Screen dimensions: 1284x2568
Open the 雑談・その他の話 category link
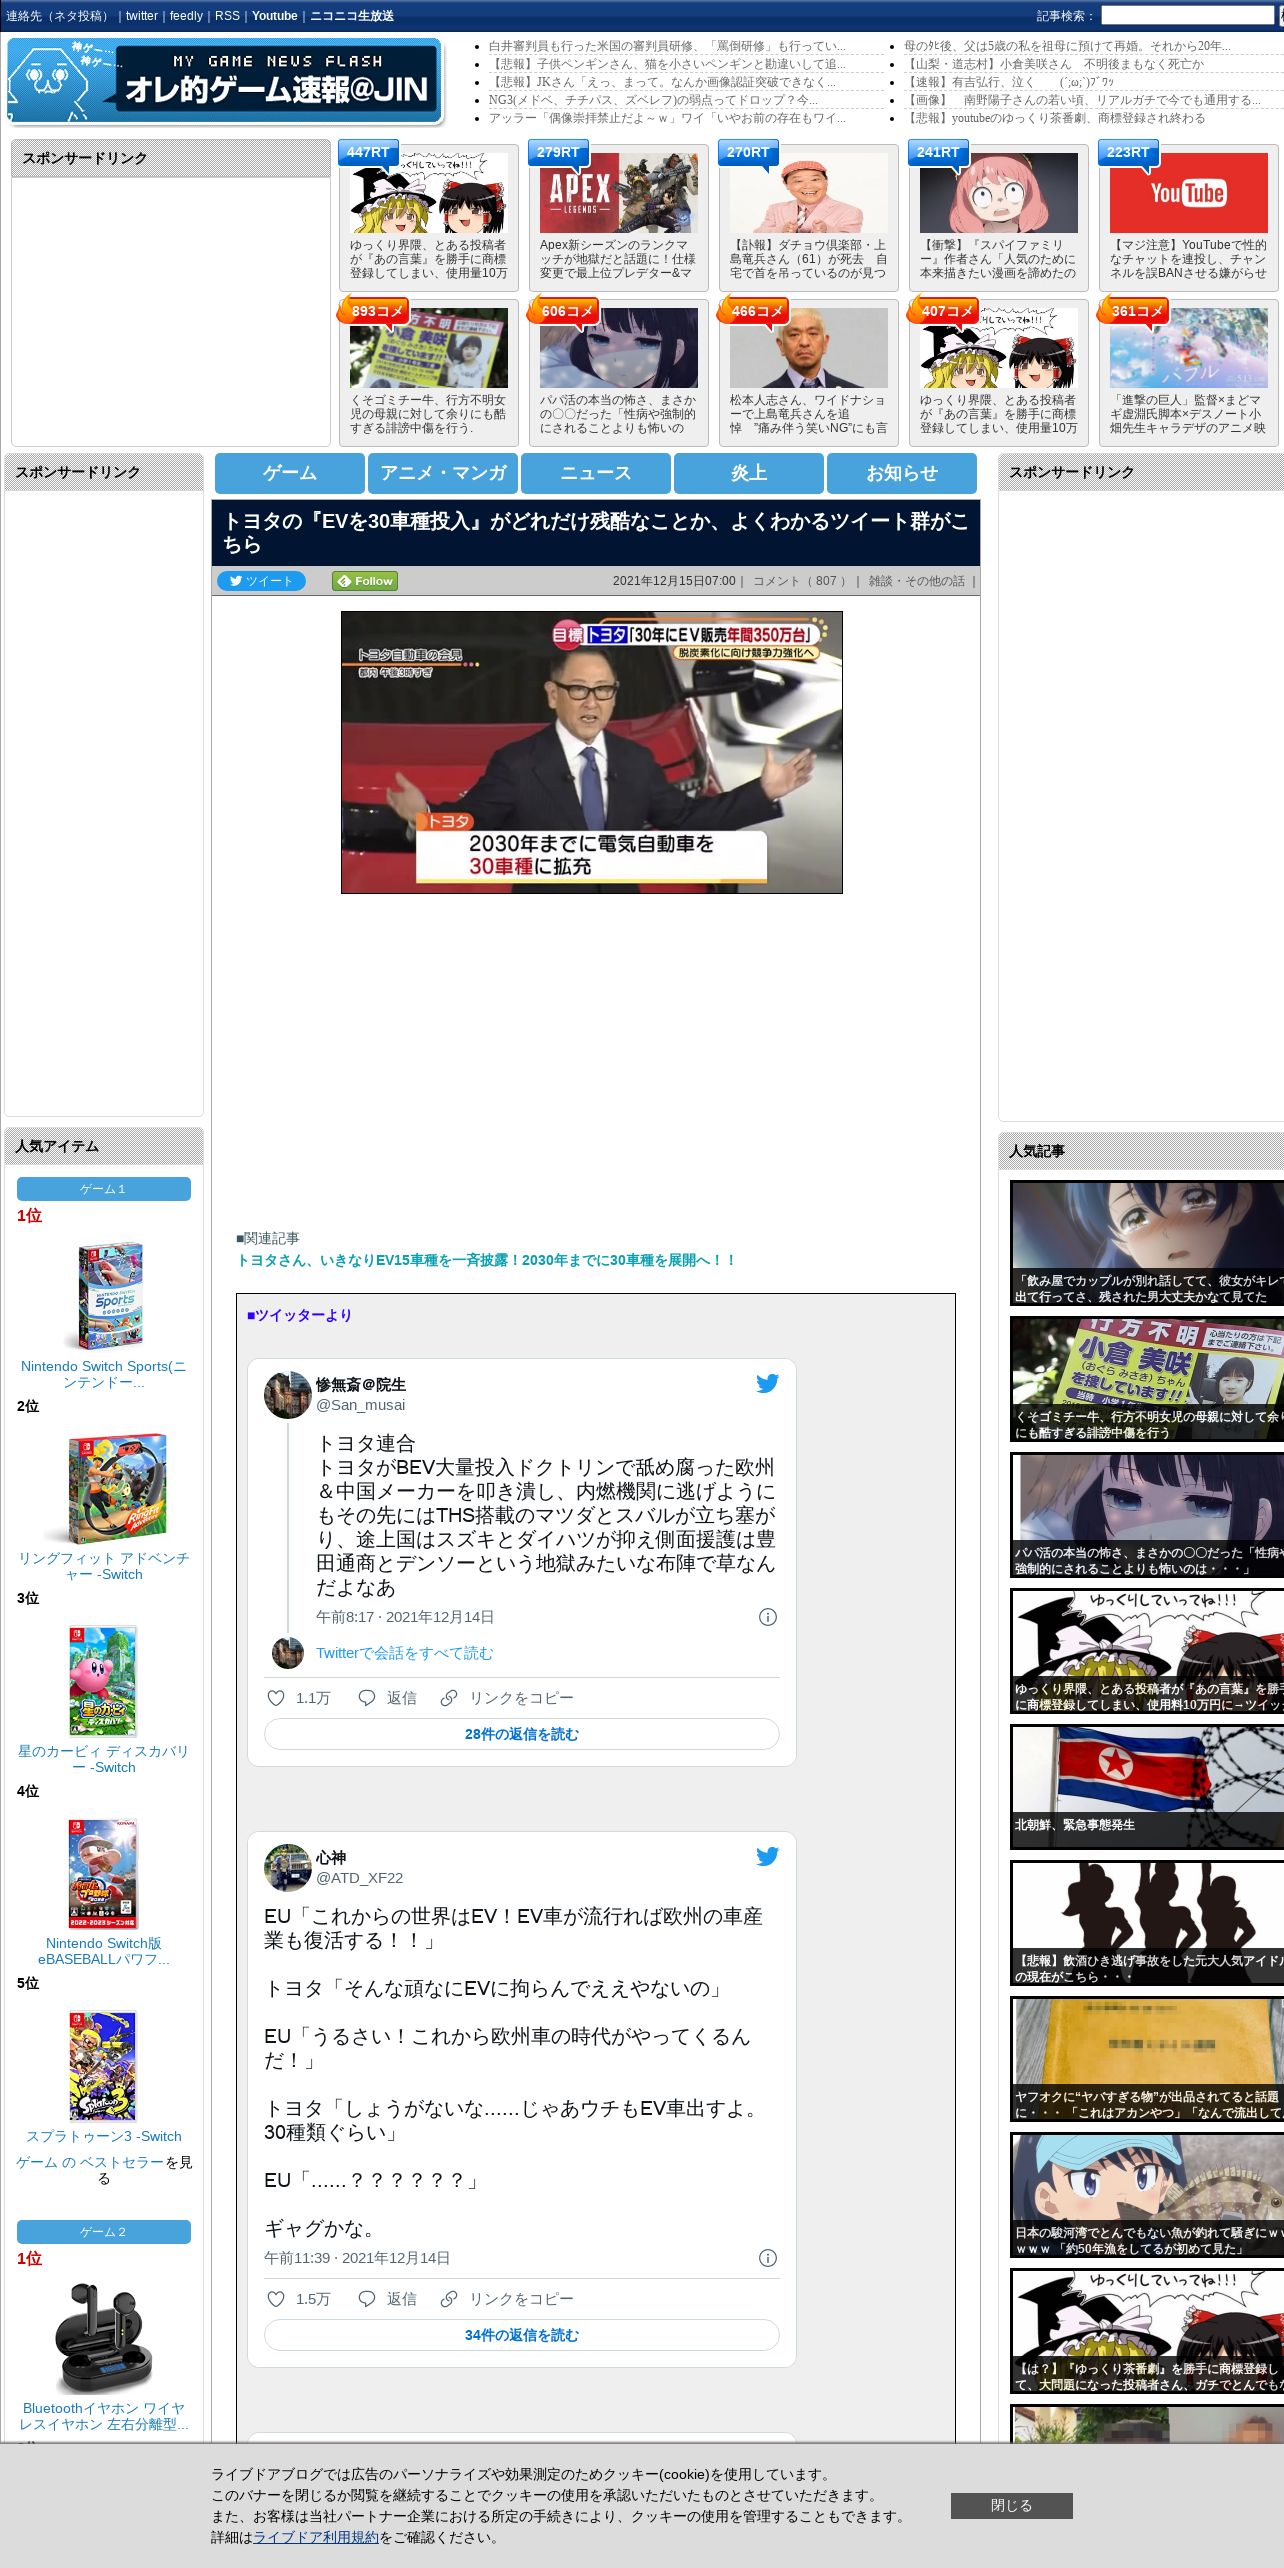click(917, 581)
